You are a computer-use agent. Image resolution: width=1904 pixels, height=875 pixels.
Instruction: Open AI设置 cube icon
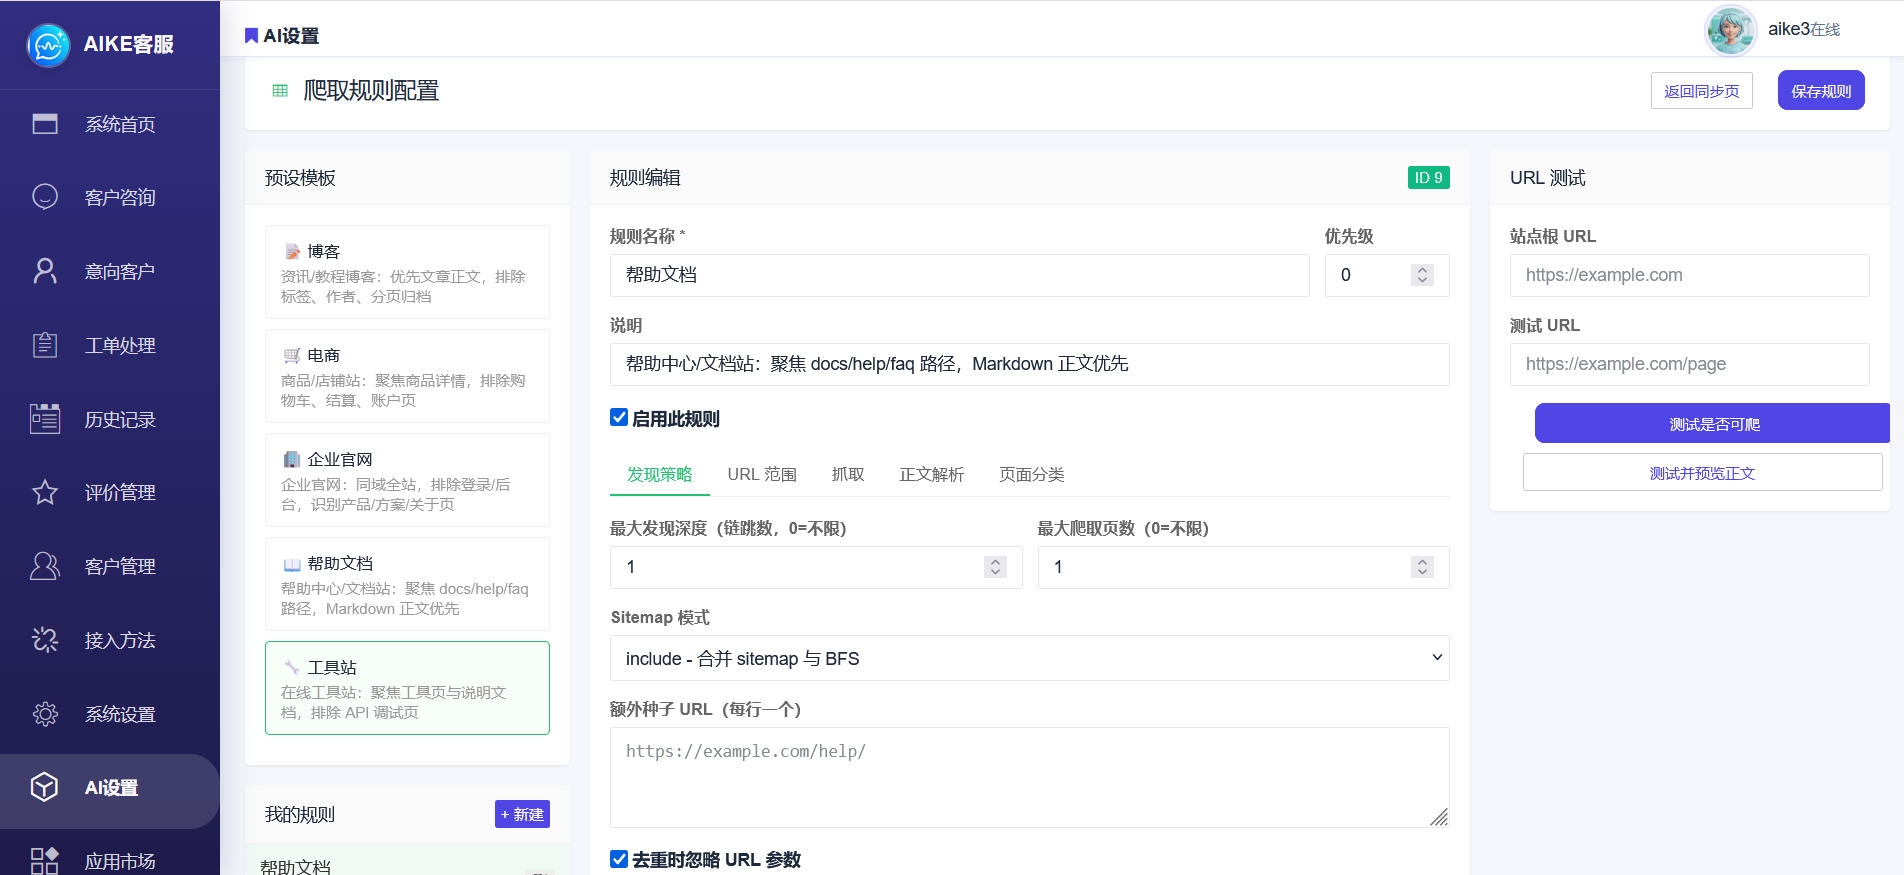pyautogui.click(x=45, y=787)
